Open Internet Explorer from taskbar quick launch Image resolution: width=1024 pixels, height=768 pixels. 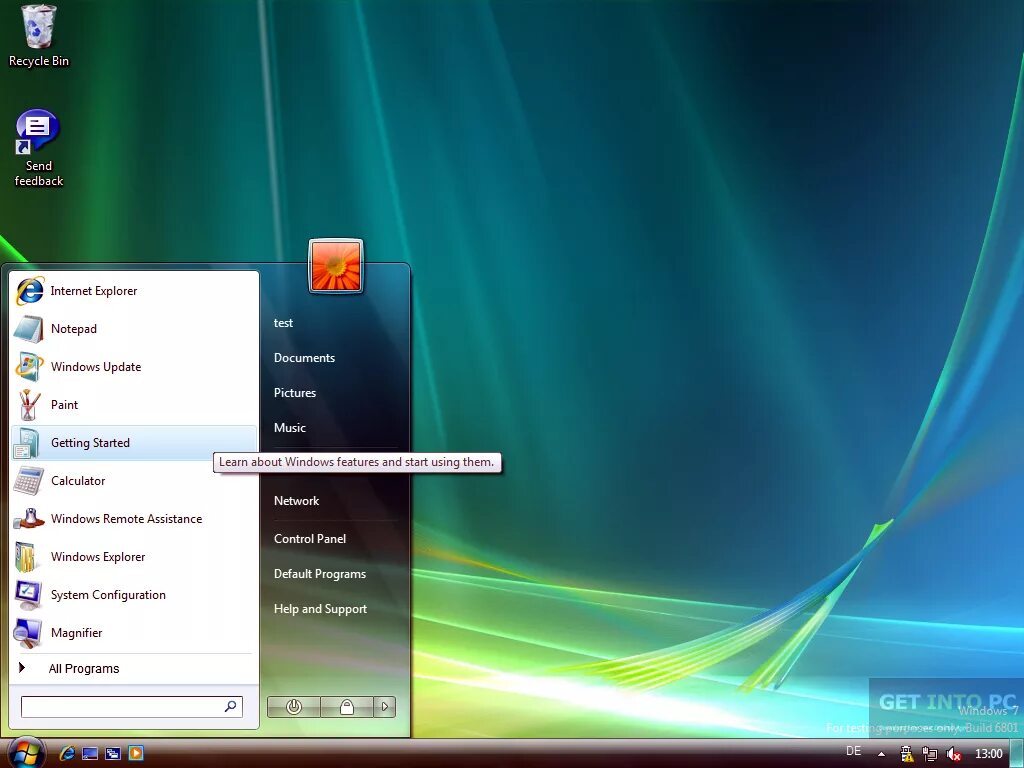pyautogui.click(x=67, y=753)
